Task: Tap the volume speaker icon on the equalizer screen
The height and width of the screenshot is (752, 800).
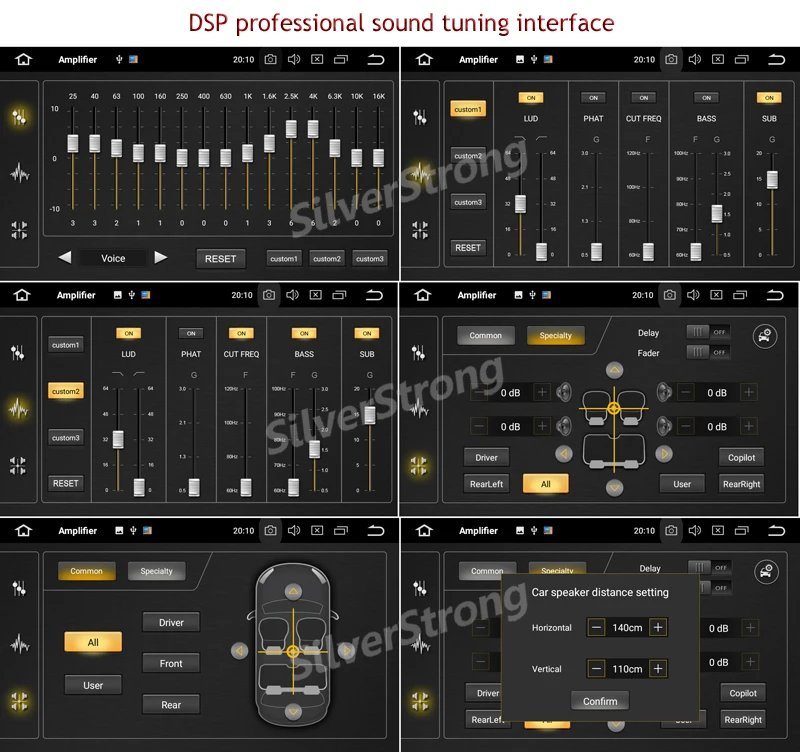Action: point(294,59)
